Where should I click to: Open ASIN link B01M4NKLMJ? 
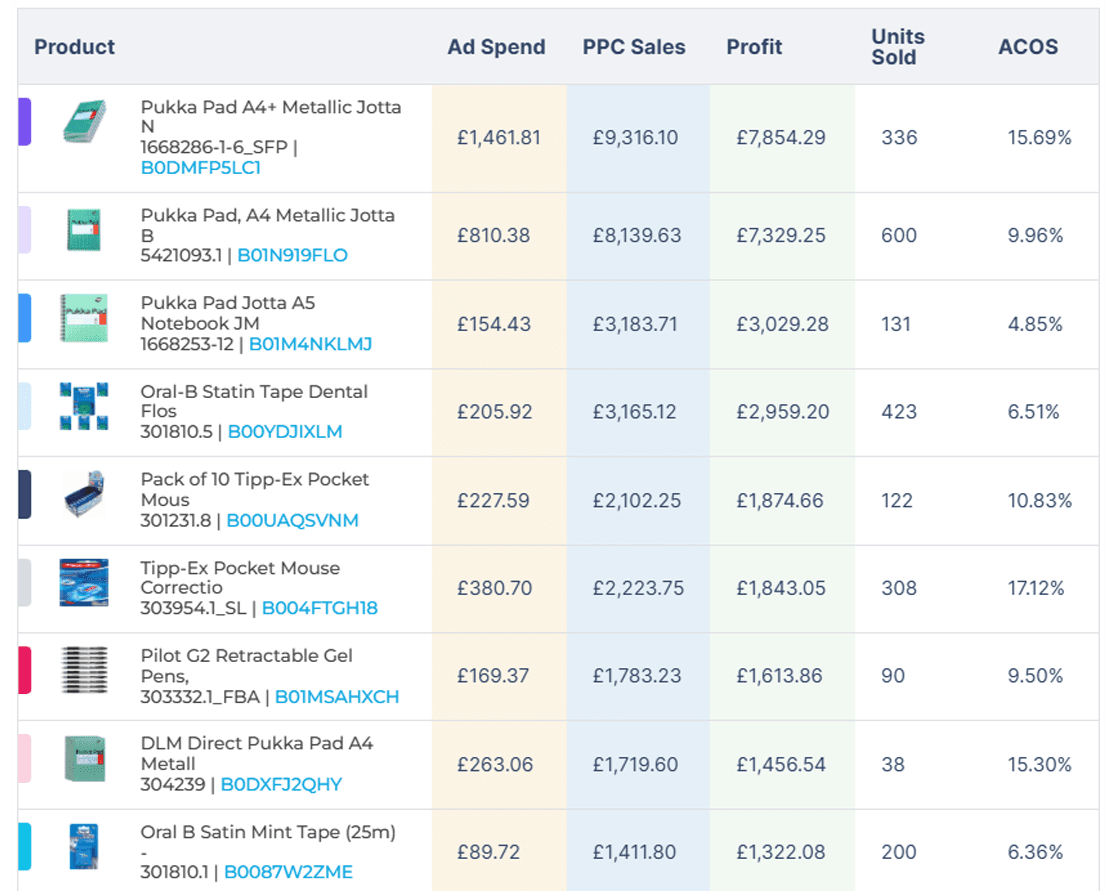click(x=310, y=344)
